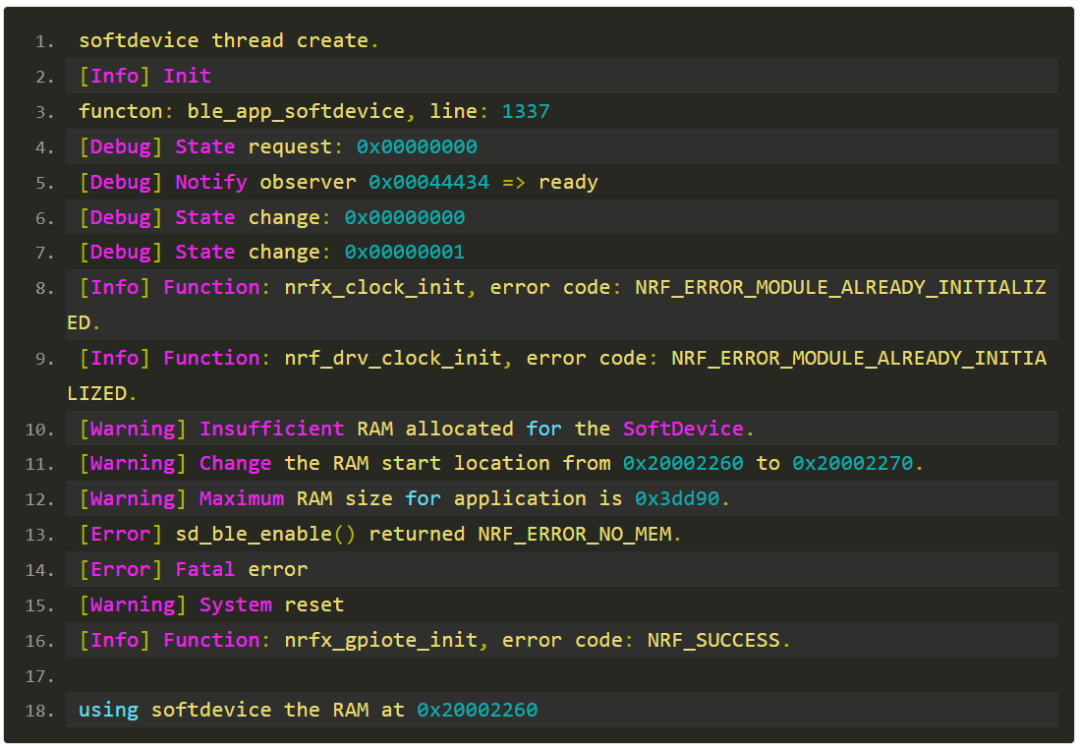Click "Insufficient RAM allocated" warning line
1080x747 pixels.
tap(417, 429)
